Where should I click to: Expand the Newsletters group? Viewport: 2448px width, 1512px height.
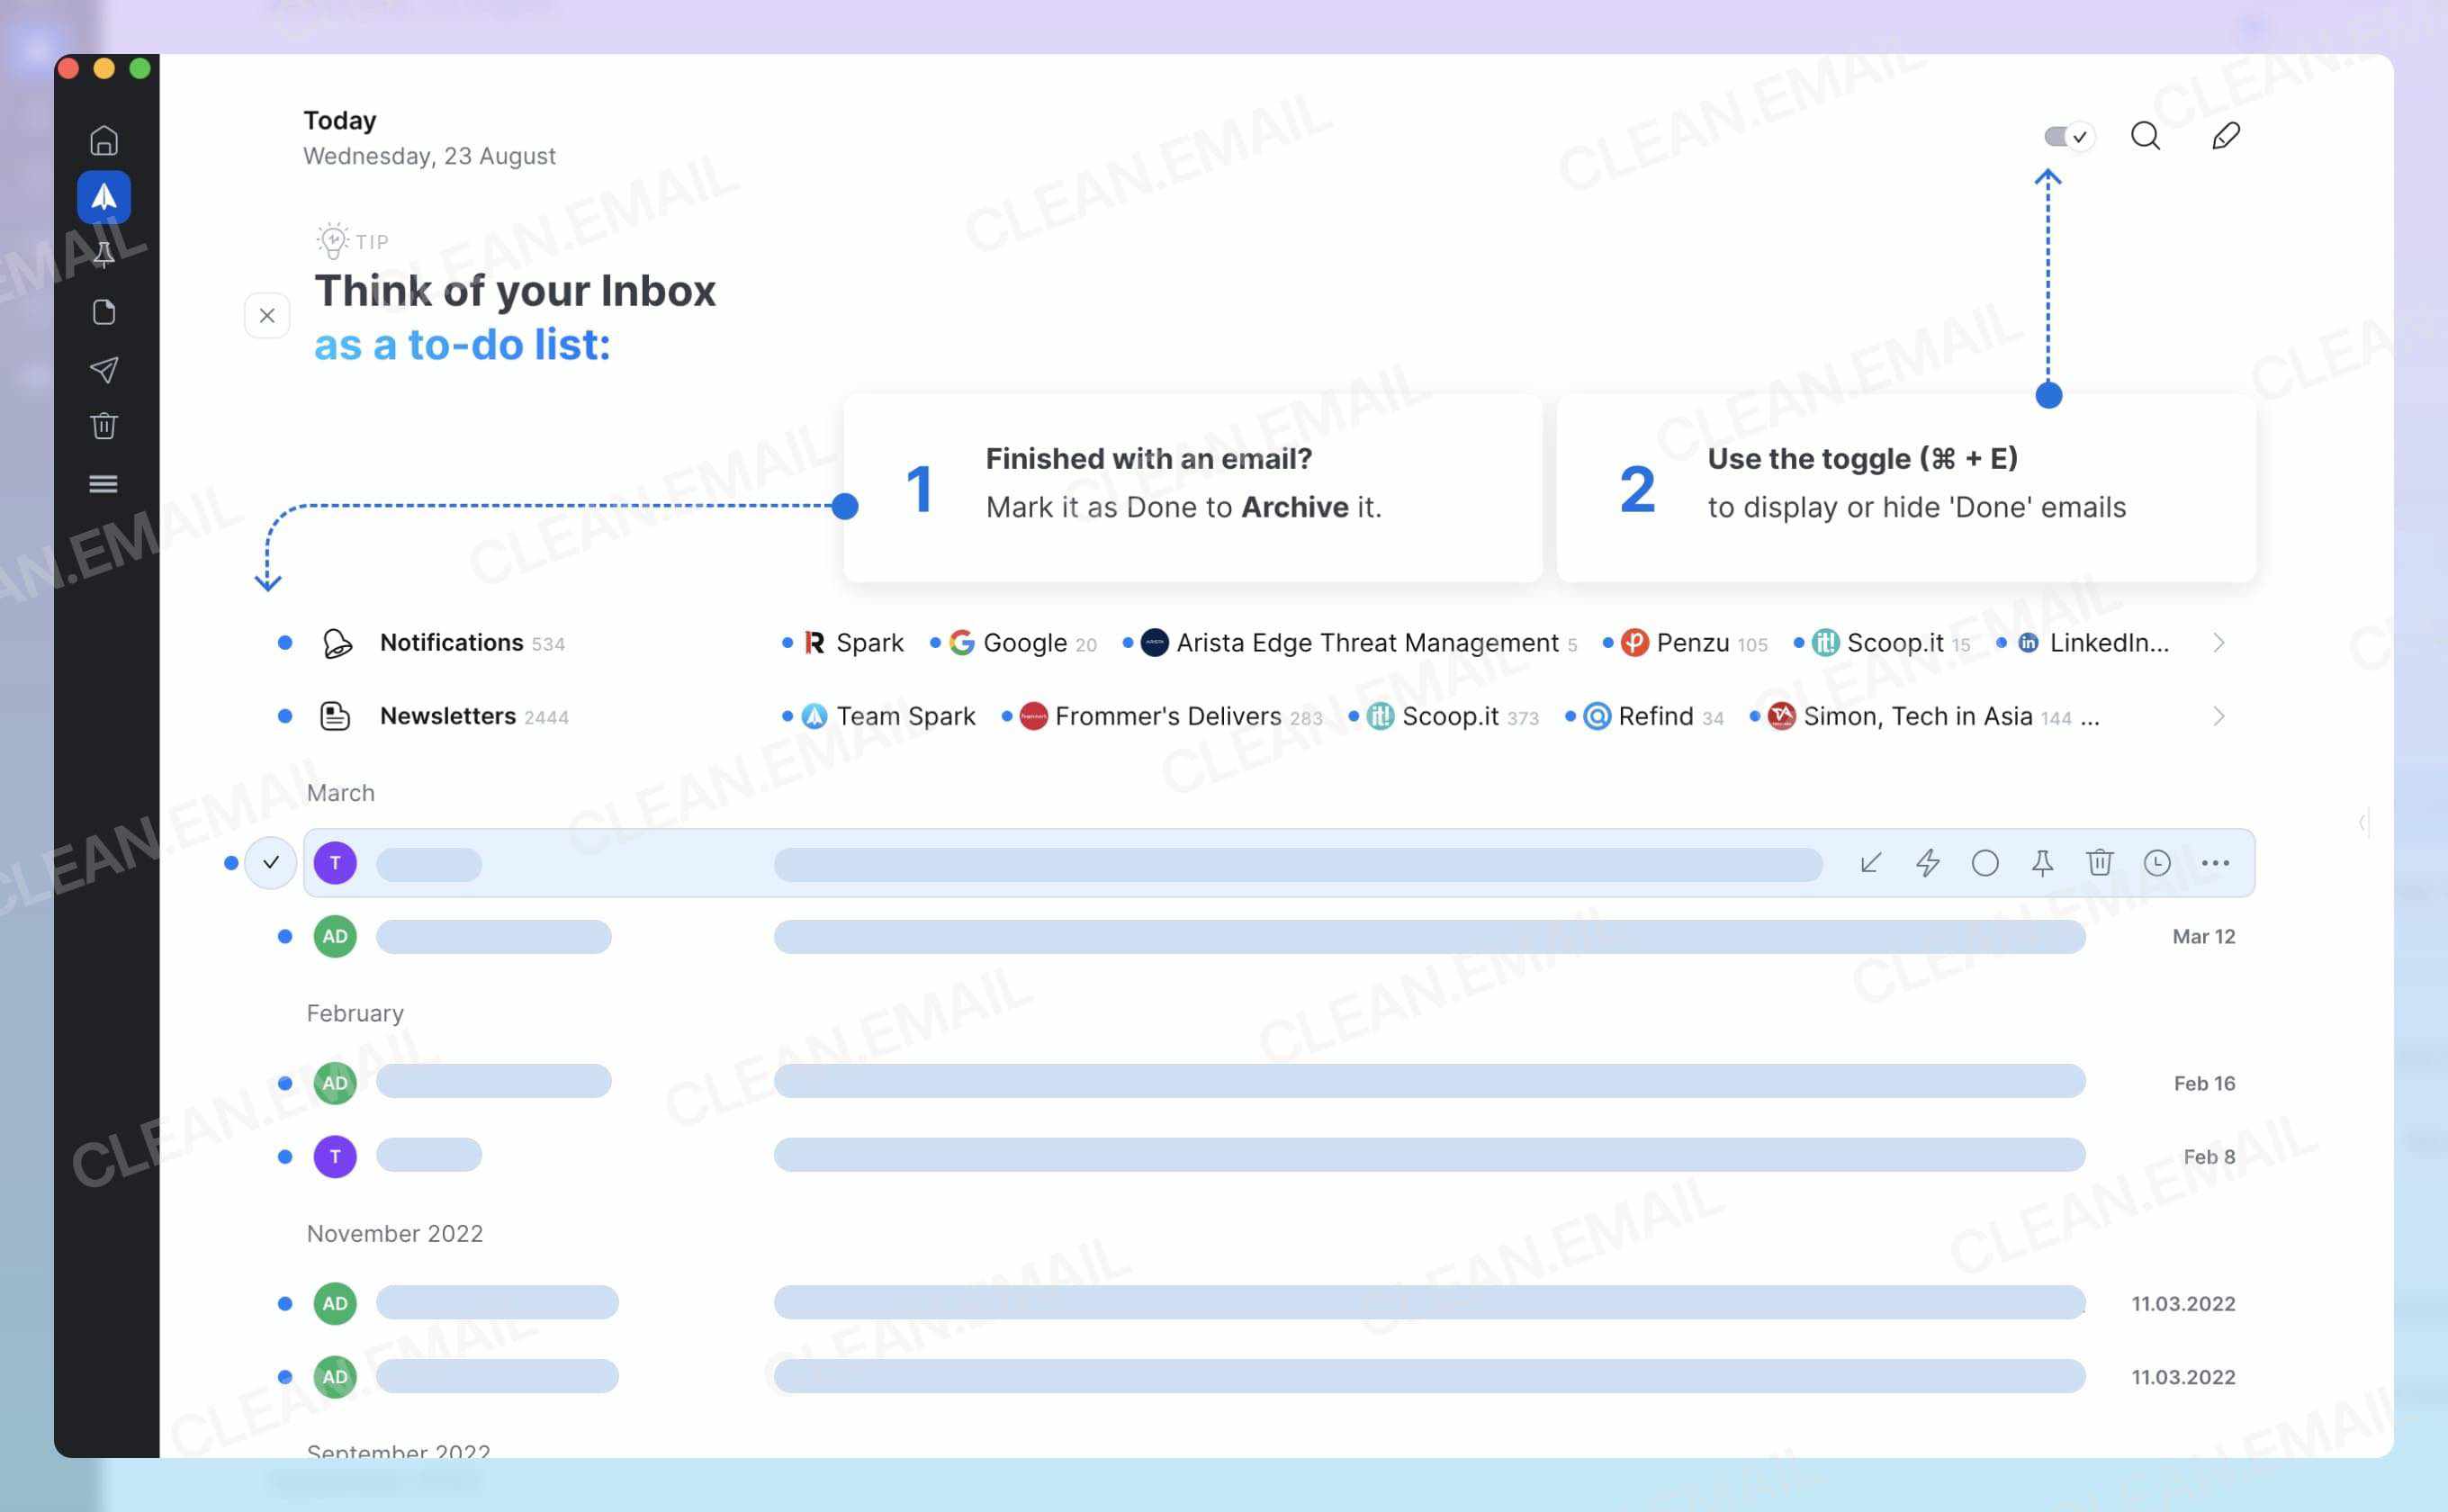2220,716
